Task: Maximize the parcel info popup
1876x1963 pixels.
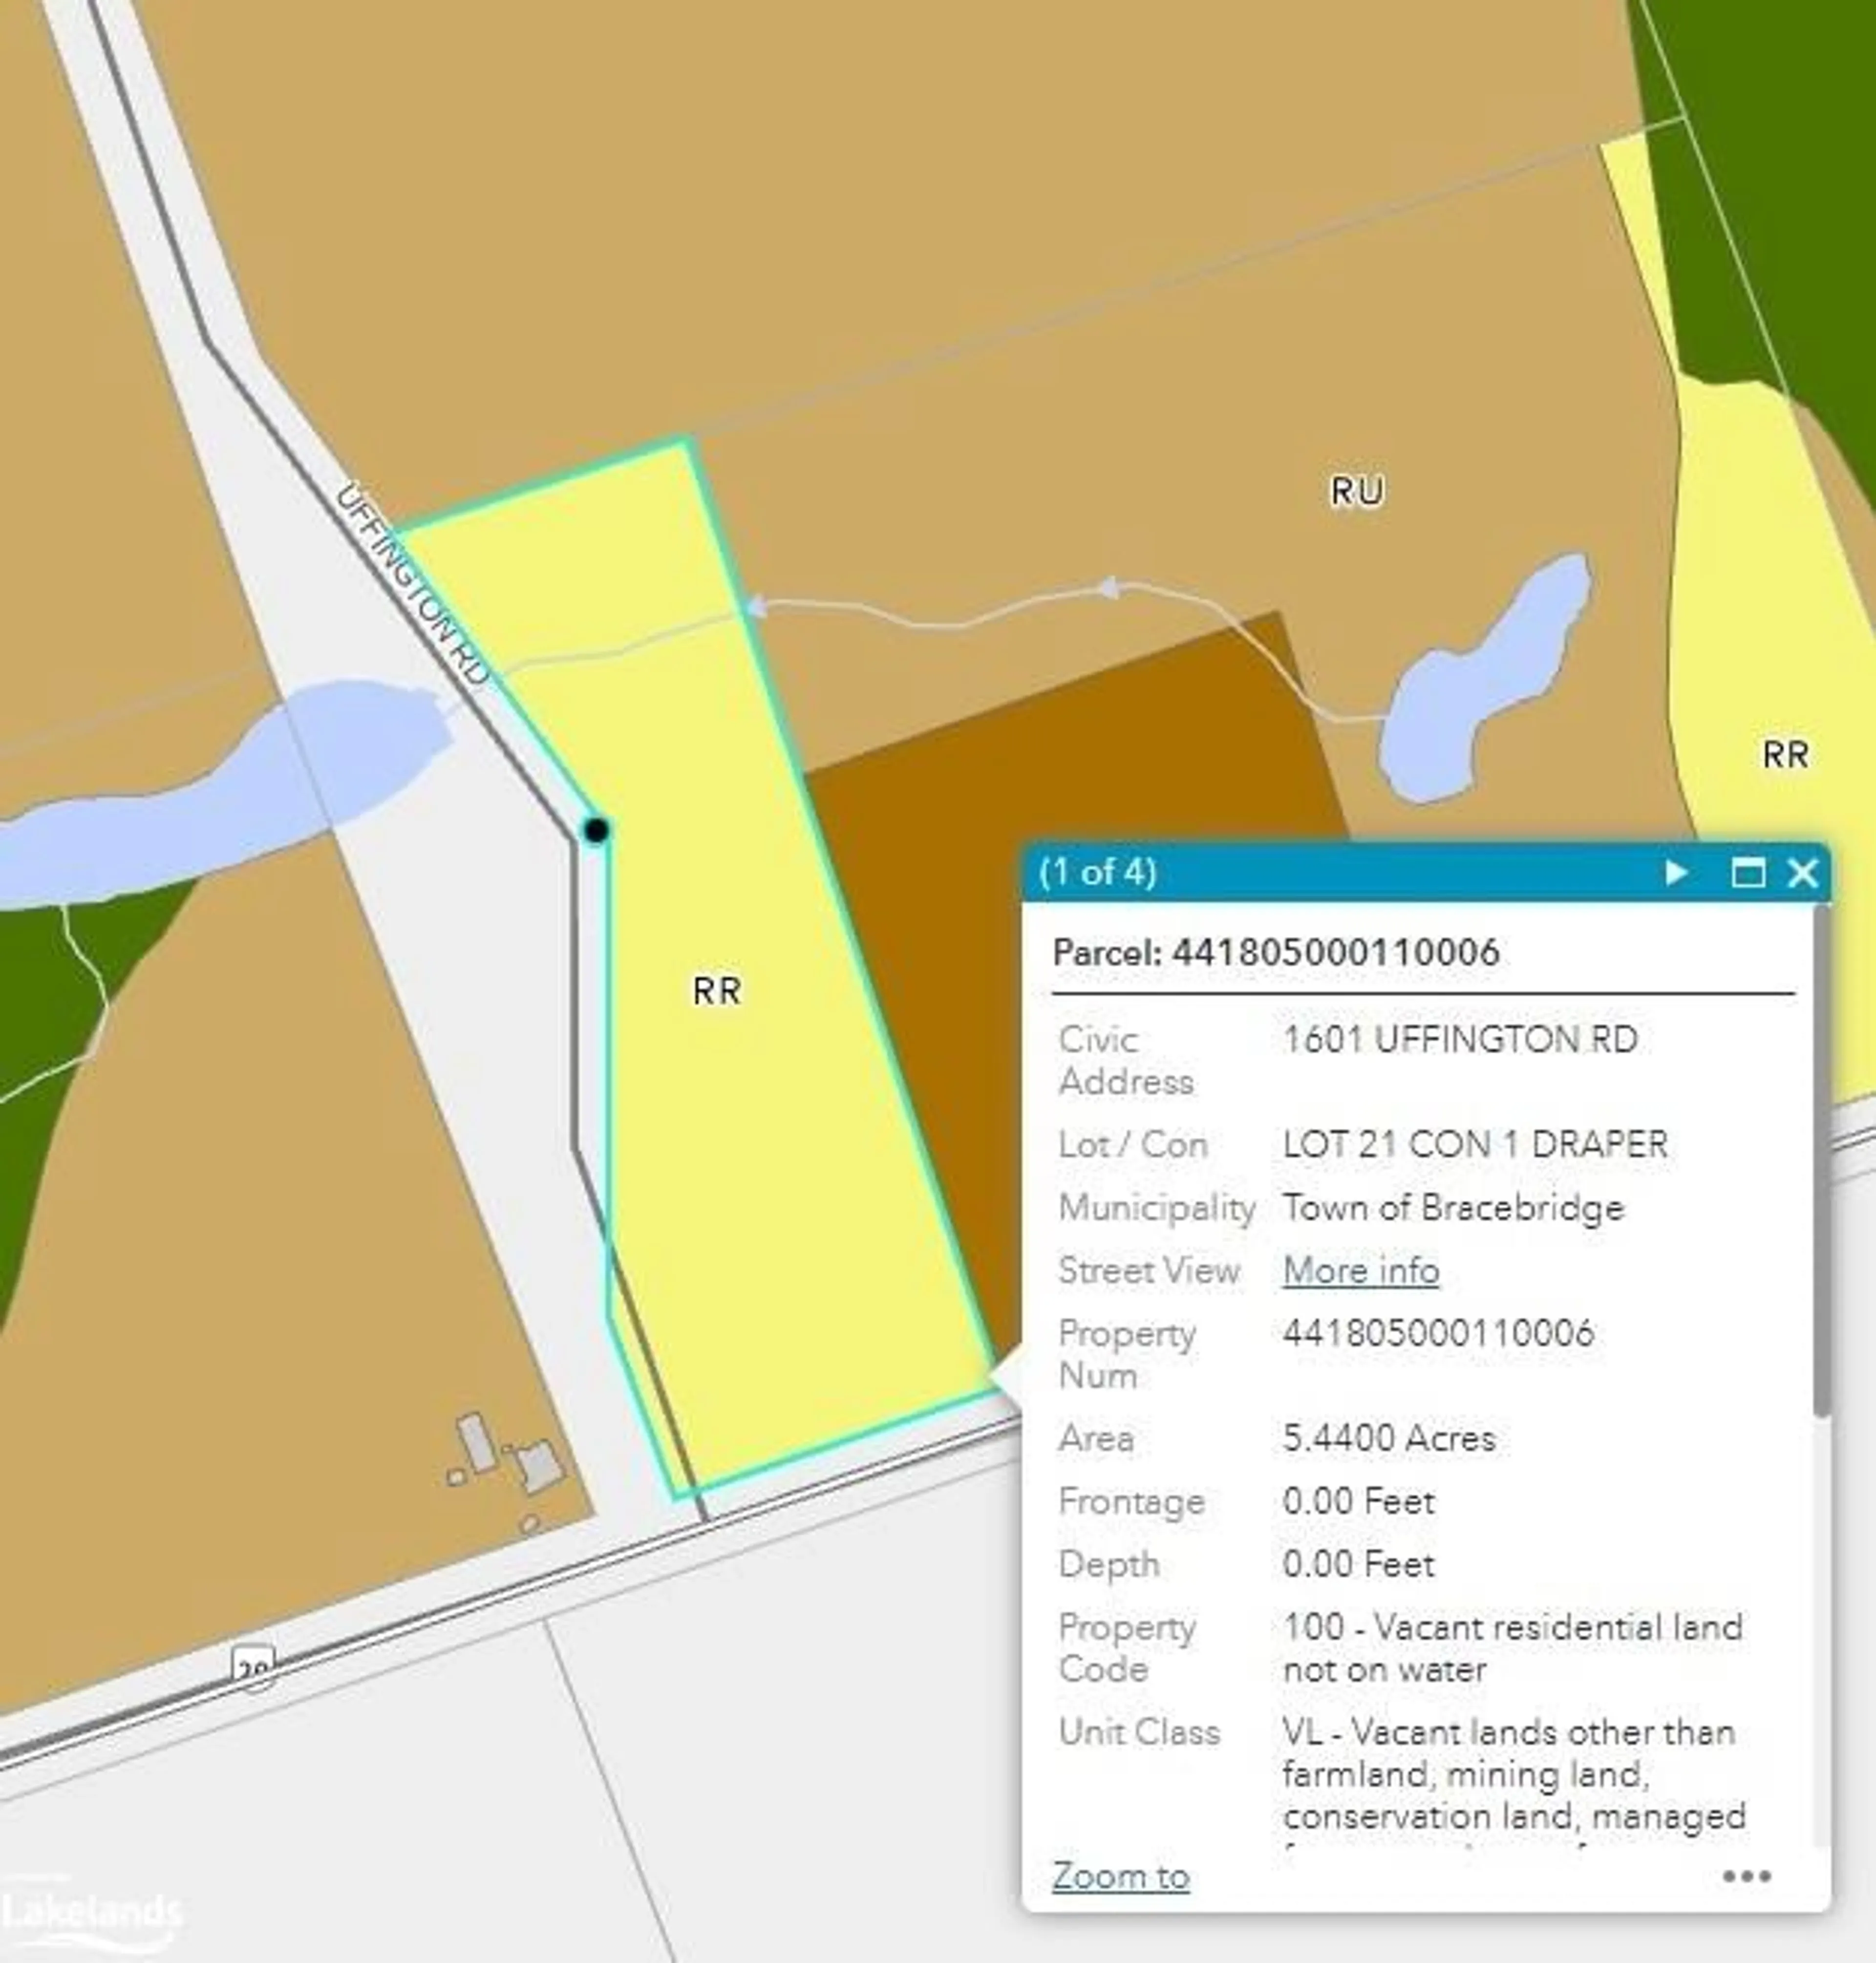Action: click(1747, 872)
